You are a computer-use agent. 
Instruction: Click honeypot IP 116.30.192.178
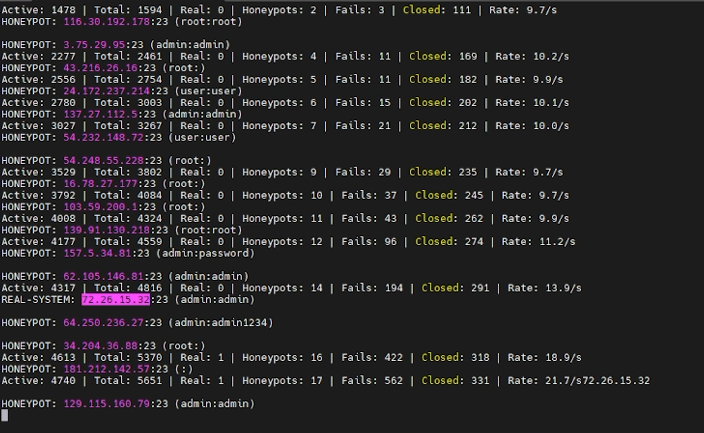tap(107, 22)
